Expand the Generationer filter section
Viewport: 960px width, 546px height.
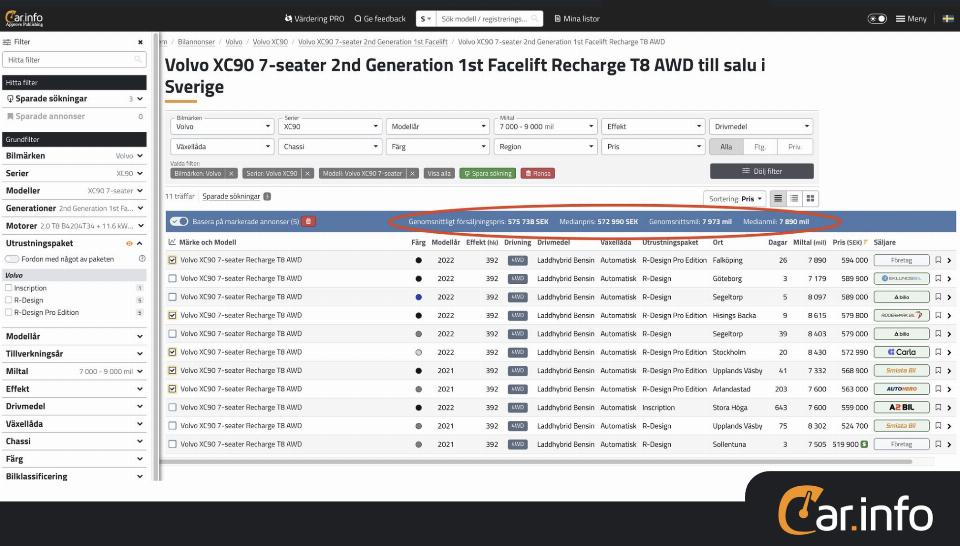[74, 208]
